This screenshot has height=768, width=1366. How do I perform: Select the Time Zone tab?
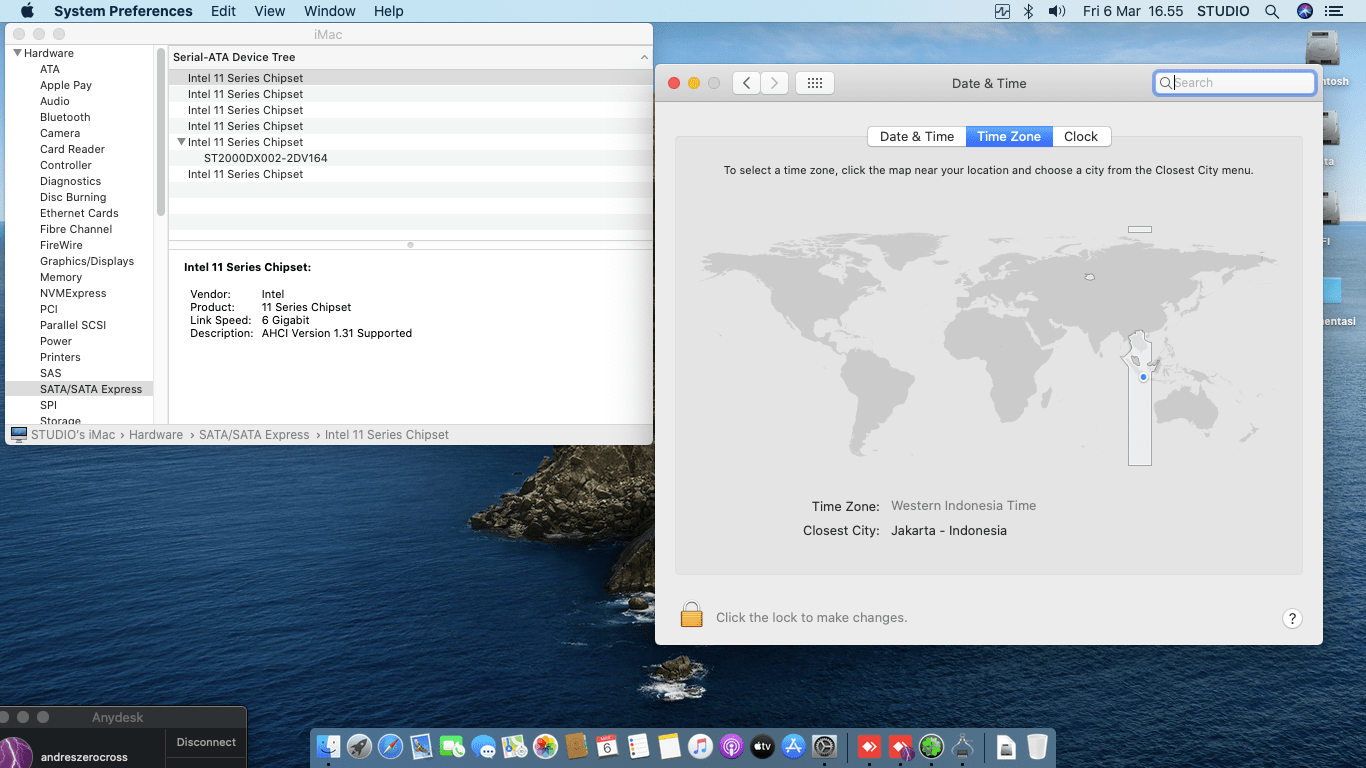coord(1009,136)
